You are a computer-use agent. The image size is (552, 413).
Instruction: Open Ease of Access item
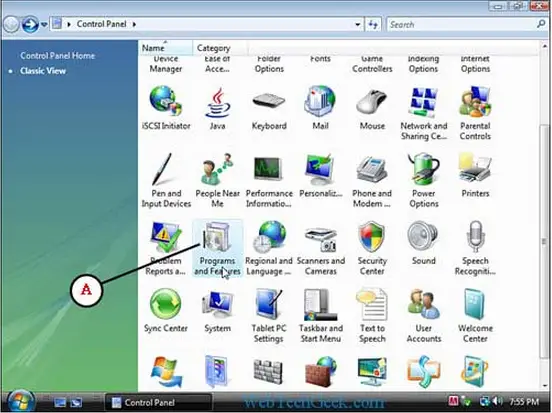217,64
